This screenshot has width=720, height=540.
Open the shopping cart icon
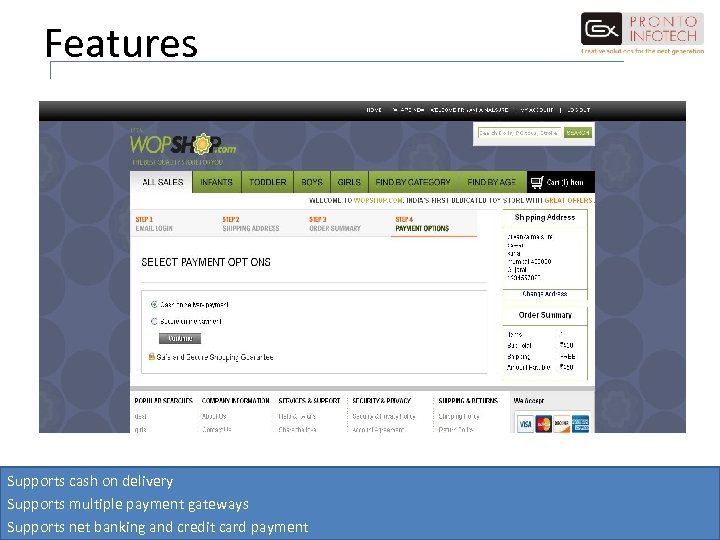coord(536,182)
